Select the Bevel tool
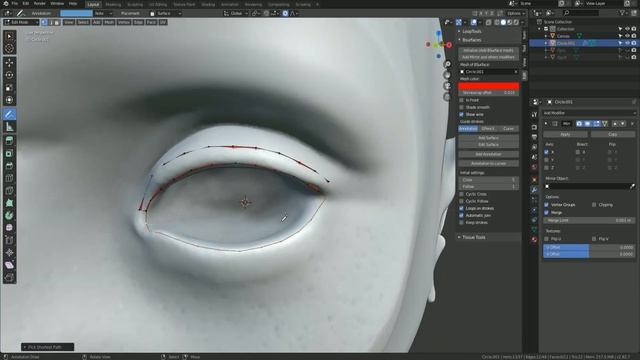 (x=9, y=166)
